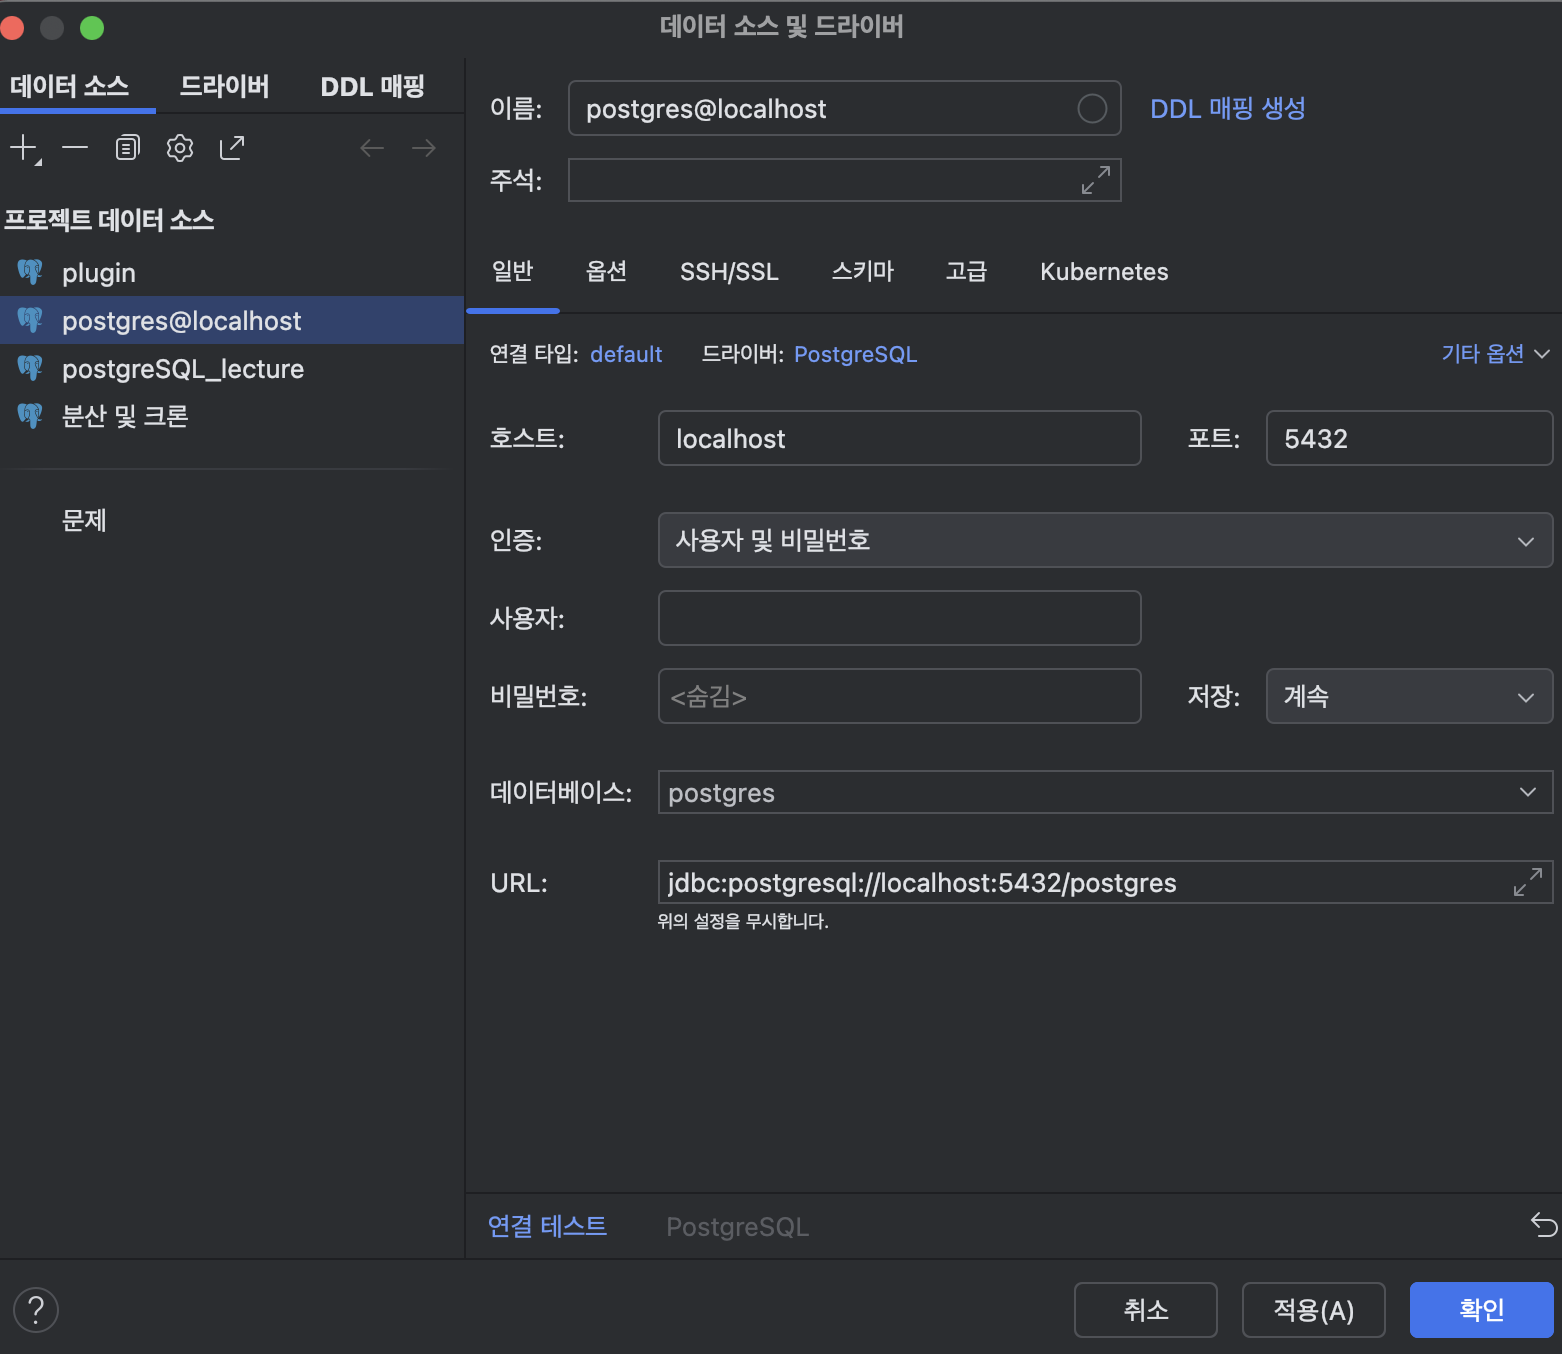
Task: Click the postgreSQL_lecture elephant icon
Action: pyautogui.click(x=30, y=367)
